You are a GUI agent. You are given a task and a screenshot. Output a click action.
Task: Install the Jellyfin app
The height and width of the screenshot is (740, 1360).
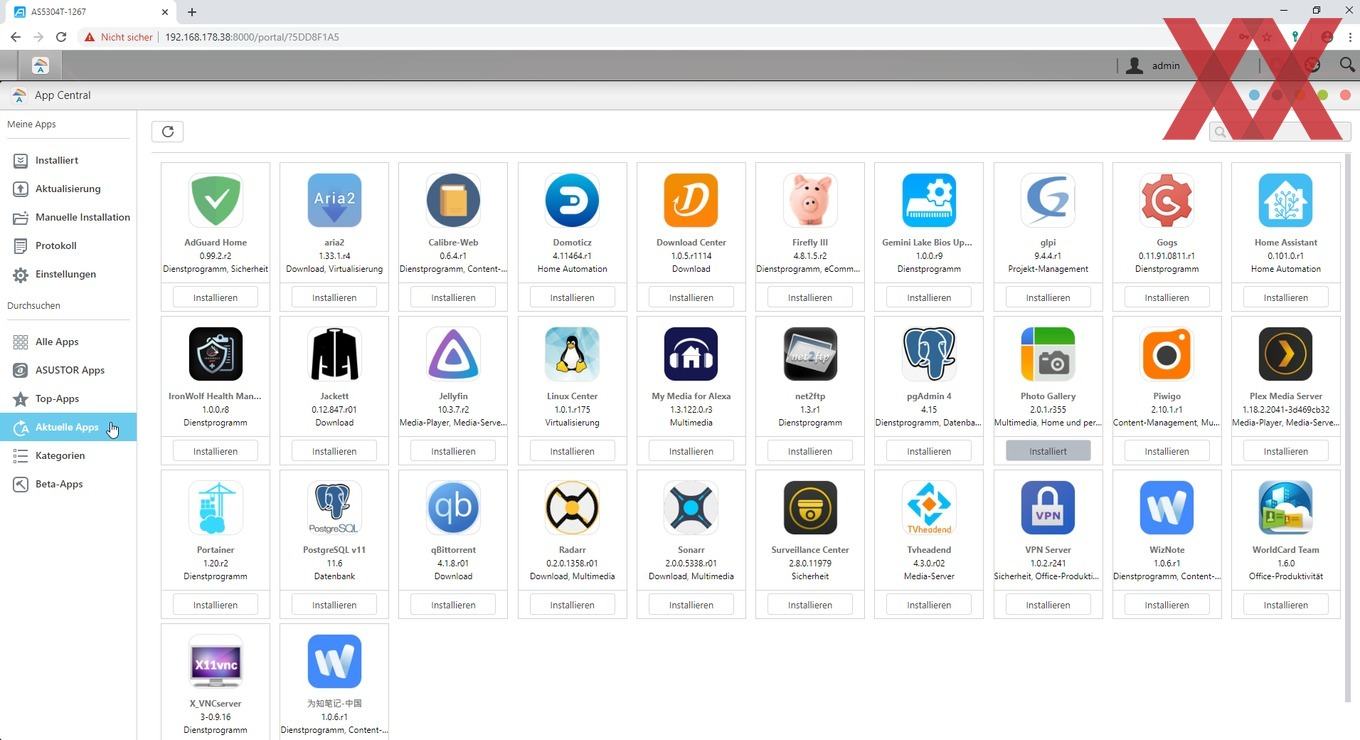coord(453,451)
